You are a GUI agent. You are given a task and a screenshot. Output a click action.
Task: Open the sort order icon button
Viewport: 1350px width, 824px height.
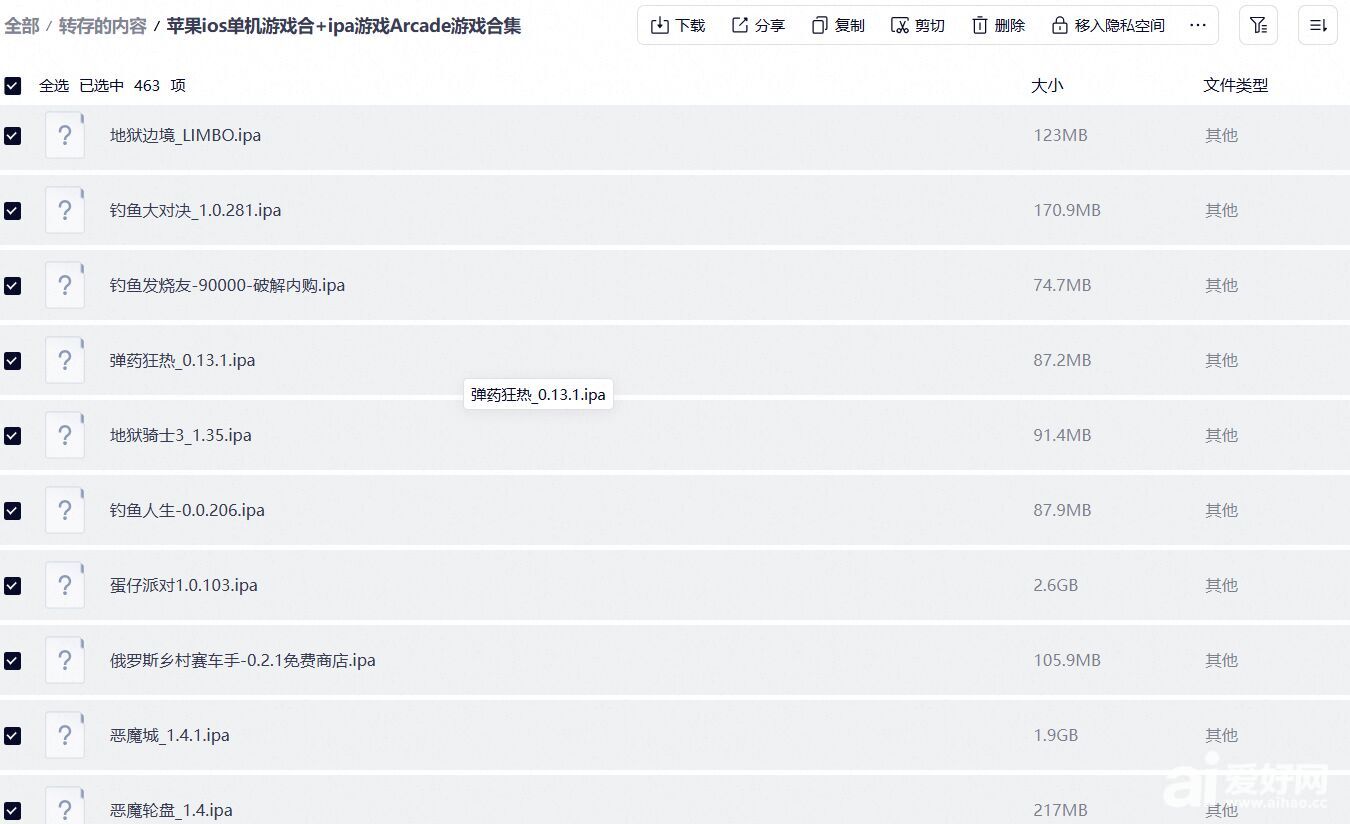(1318, 26)
